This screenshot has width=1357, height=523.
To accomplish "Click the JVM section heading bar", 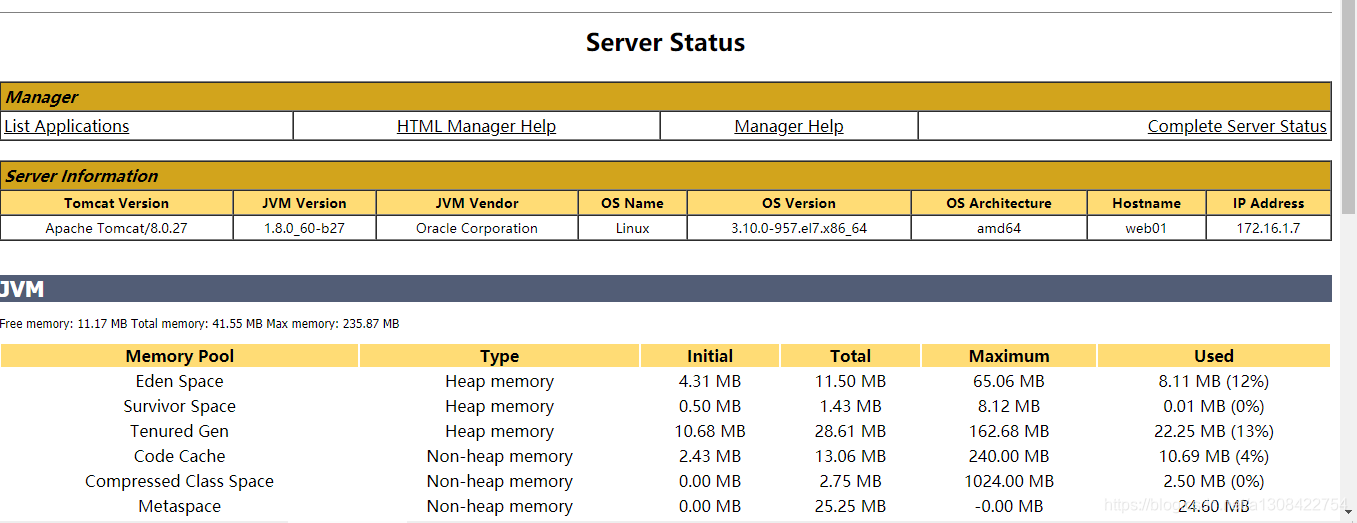I will (x=666, y=288).
